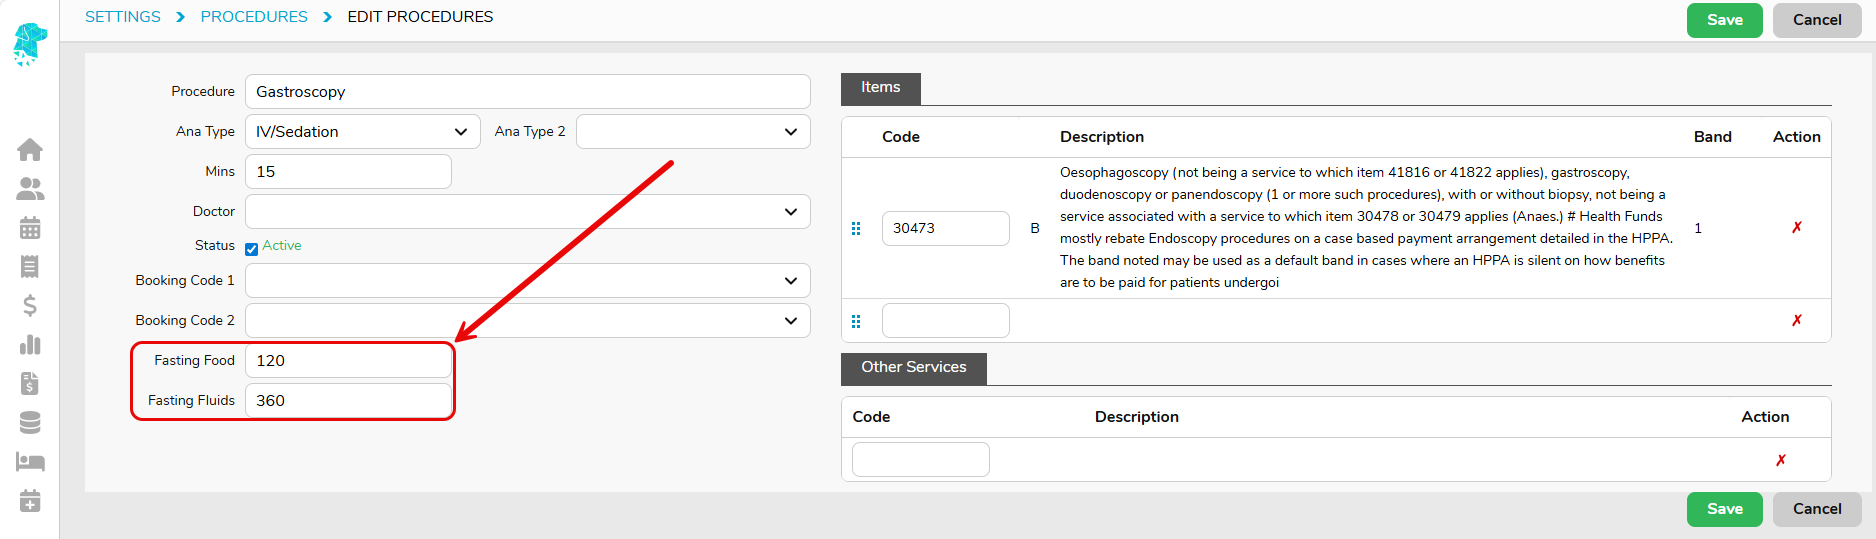Open the bar chart reports icon

[x=30, y=345]
